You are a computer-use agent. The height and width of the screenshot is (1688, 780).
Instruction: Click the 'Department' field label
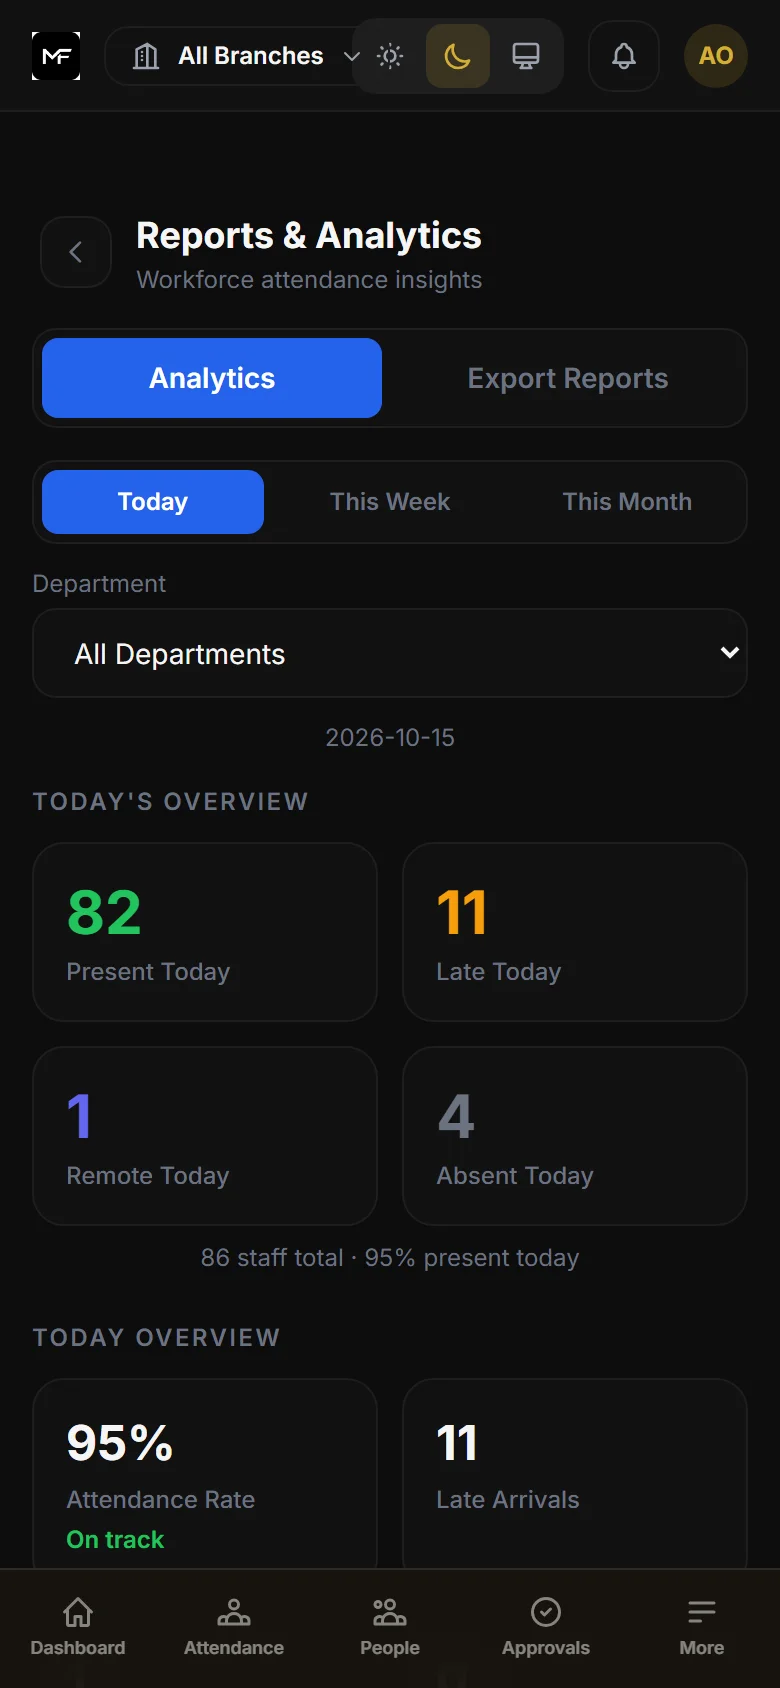(99, 584)
